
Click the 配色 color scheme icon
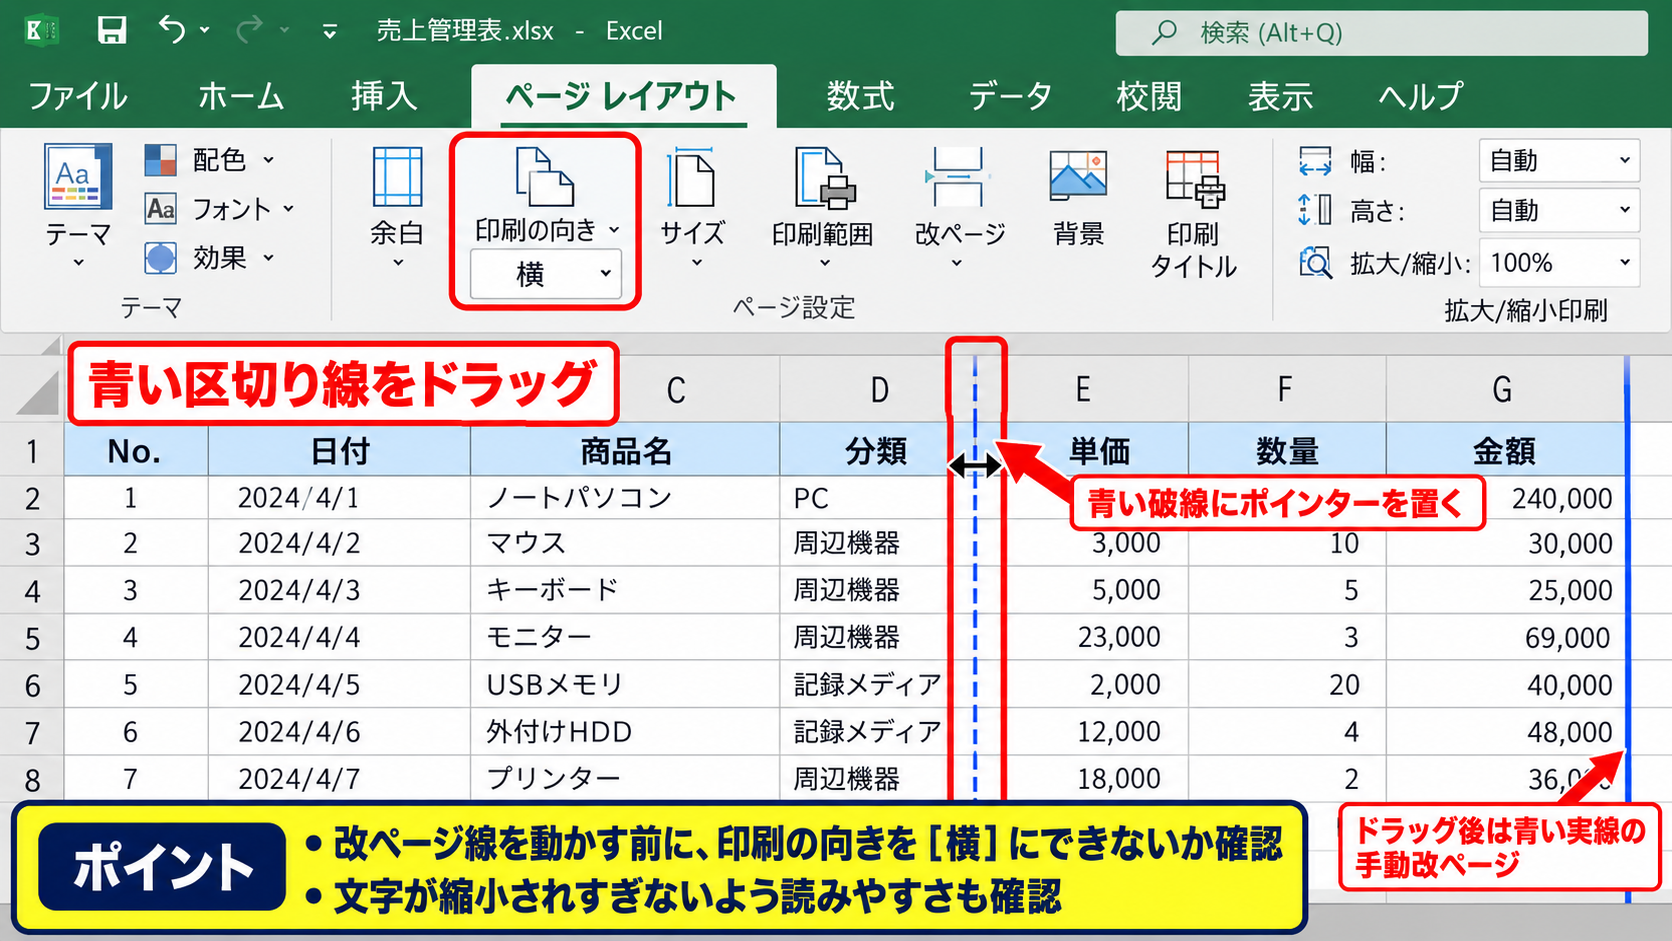pyautogui.click(x=160, y=159)
